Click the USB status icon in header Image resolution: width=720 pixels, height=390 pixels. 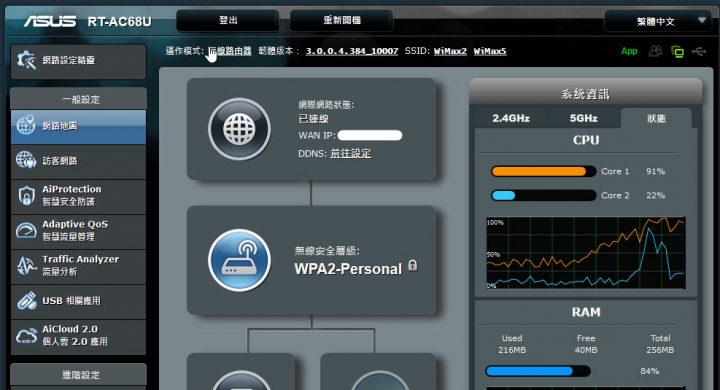point(699,51)
